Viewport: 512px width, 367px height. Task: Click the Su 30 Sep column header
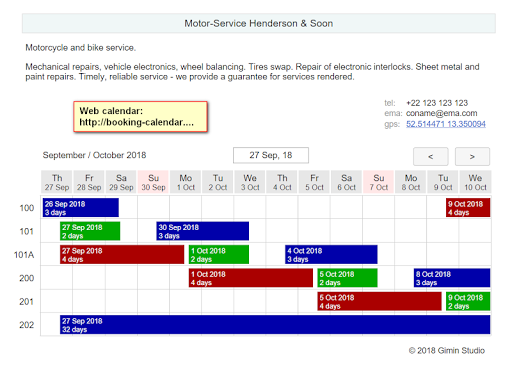tap(153, 182)
